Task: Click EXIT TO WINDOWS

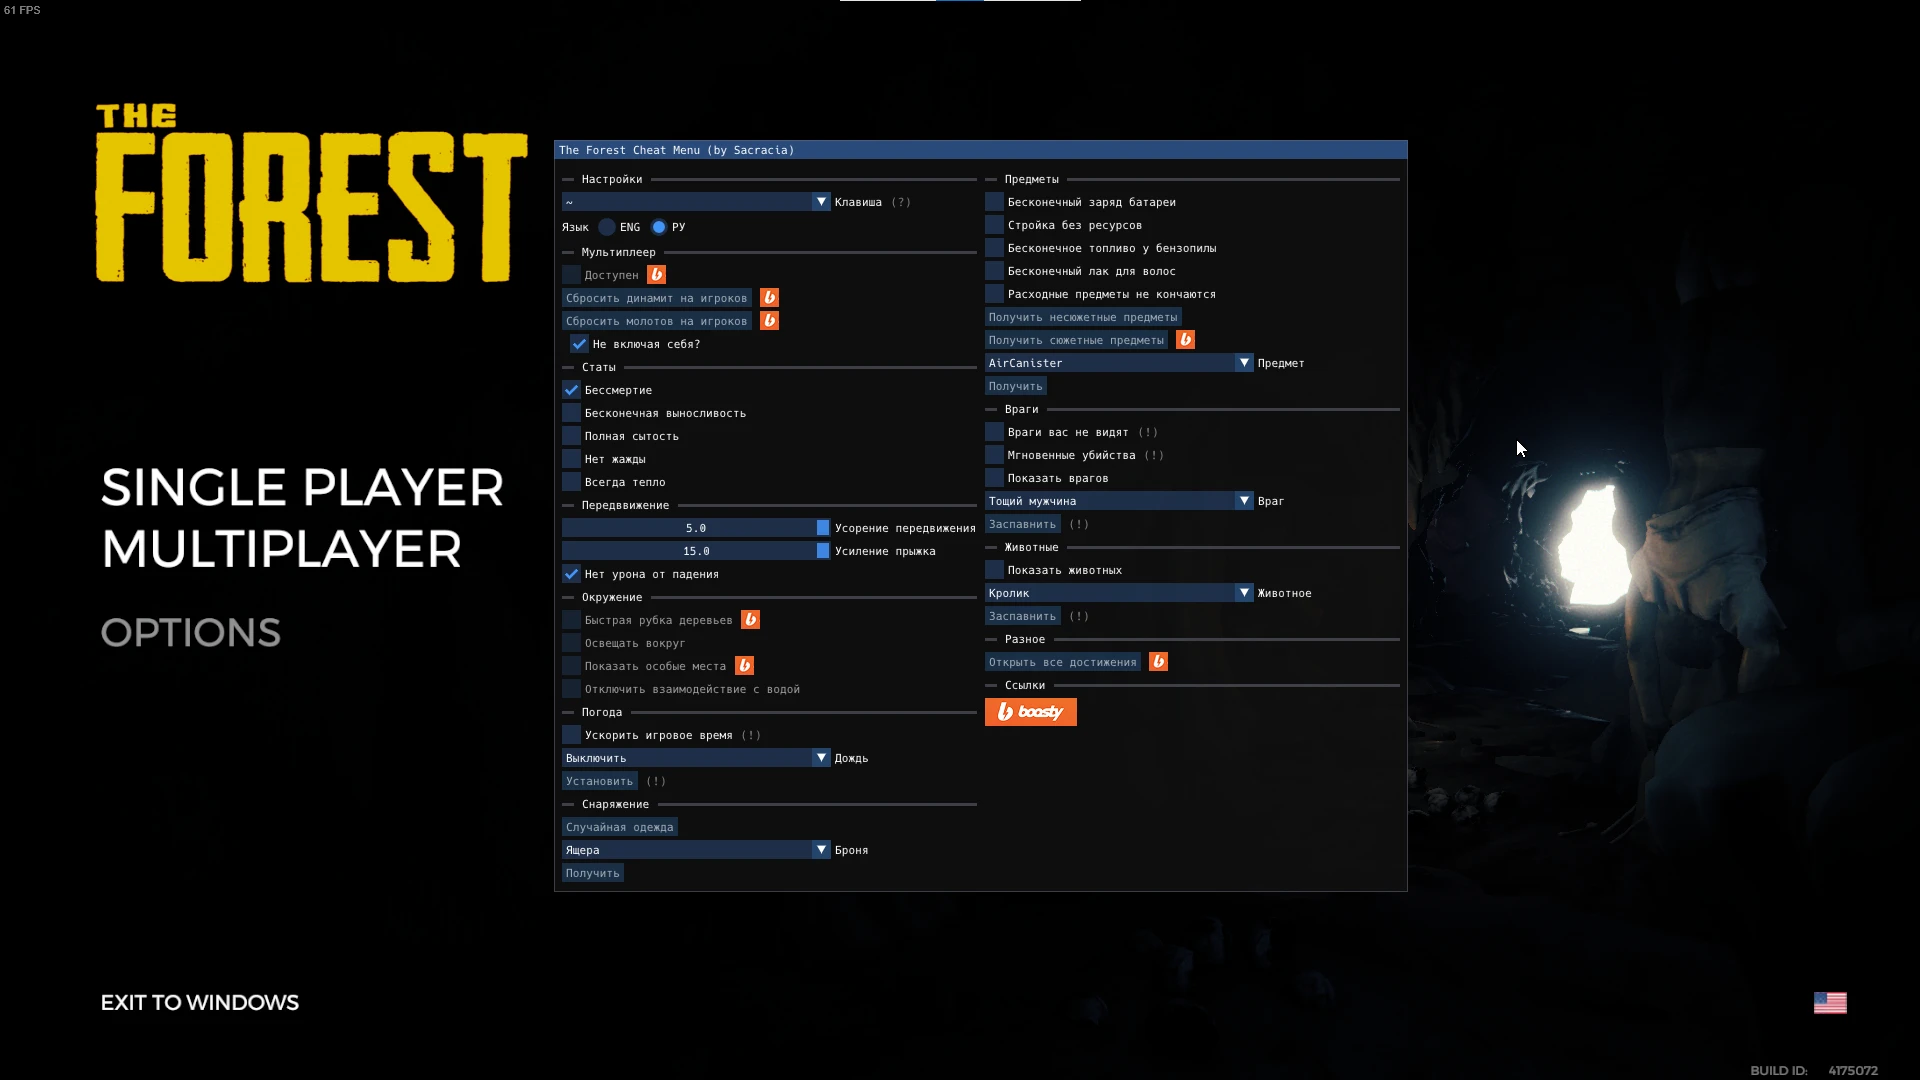Action: tap(200, 1003)
